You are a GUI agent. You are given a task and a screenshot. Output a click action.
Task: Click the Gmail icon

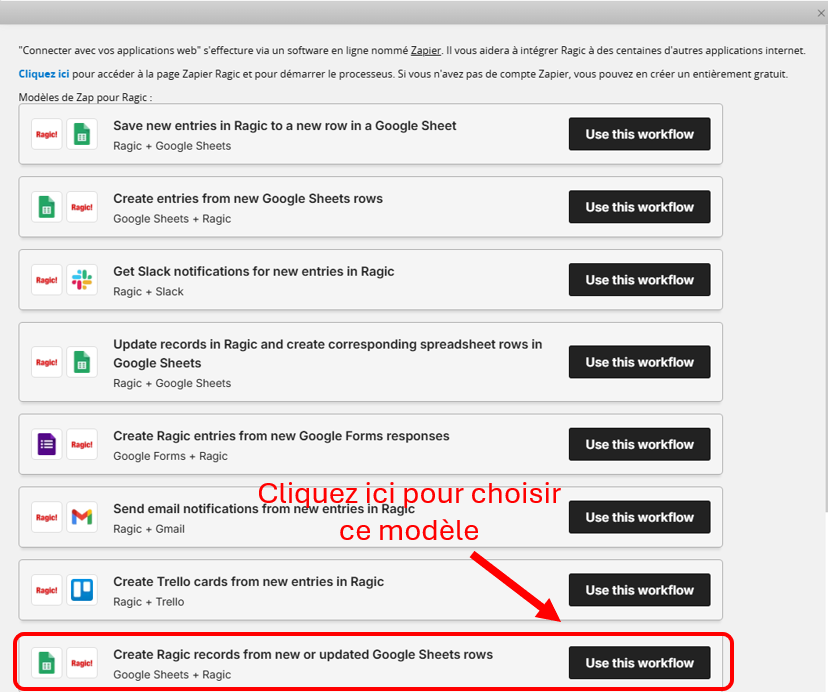click(82, 517)
